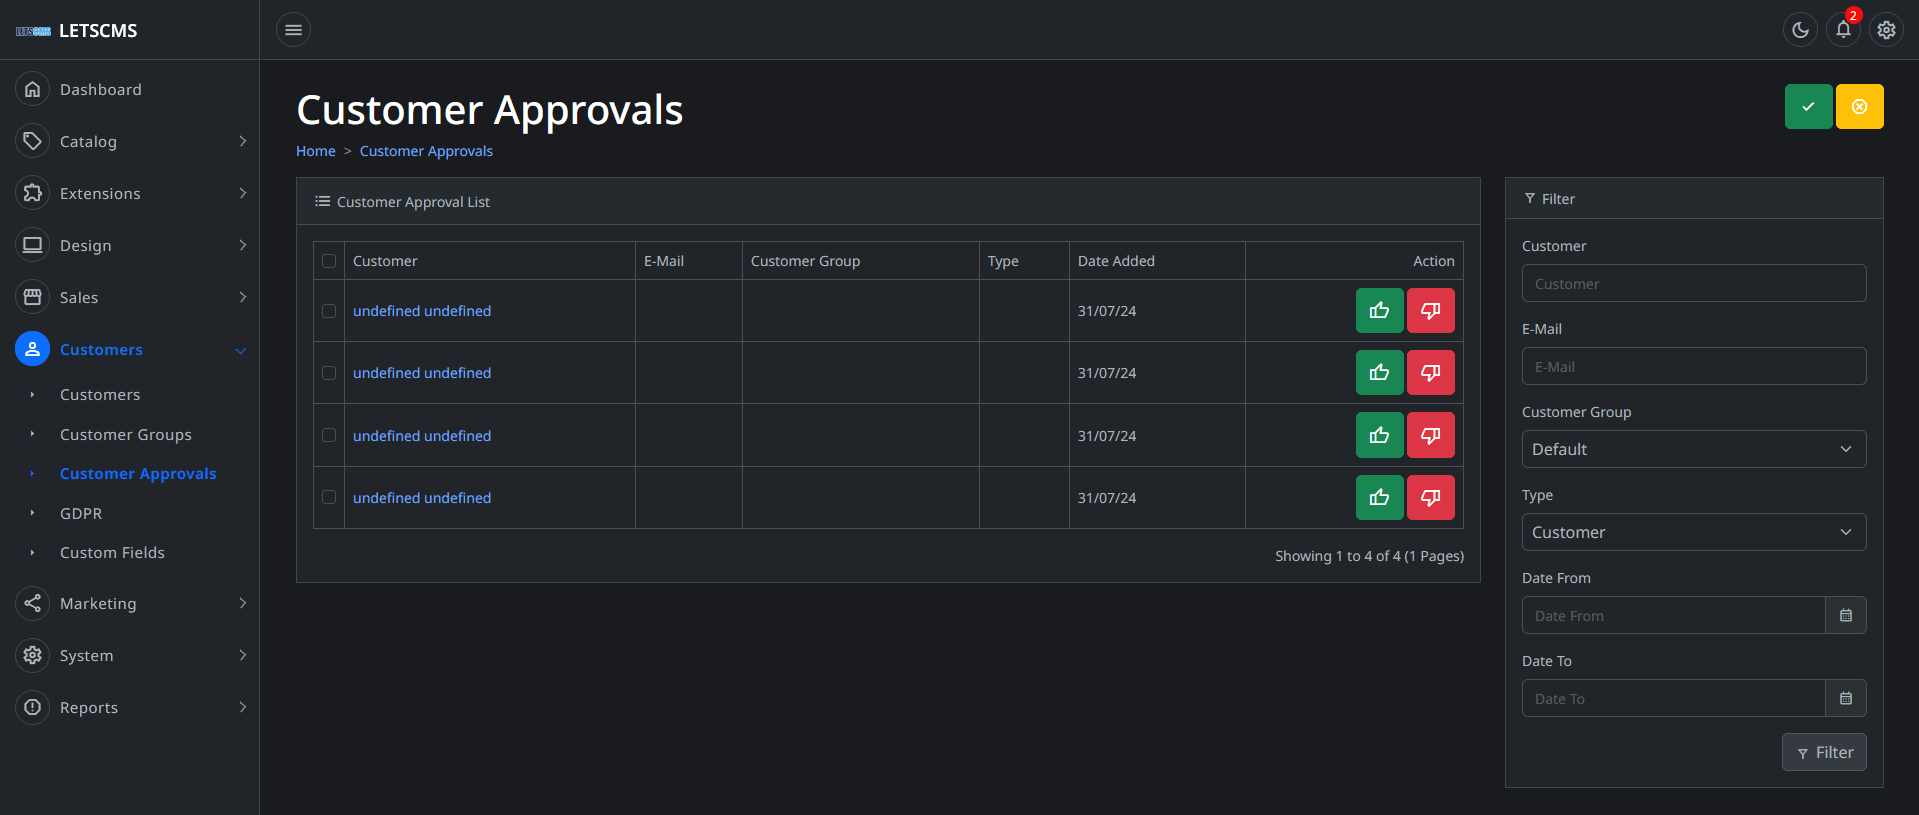Open the Customer Group dropdown
The height and width of the screenshot is (815, 1919).
click(1693, 449)
